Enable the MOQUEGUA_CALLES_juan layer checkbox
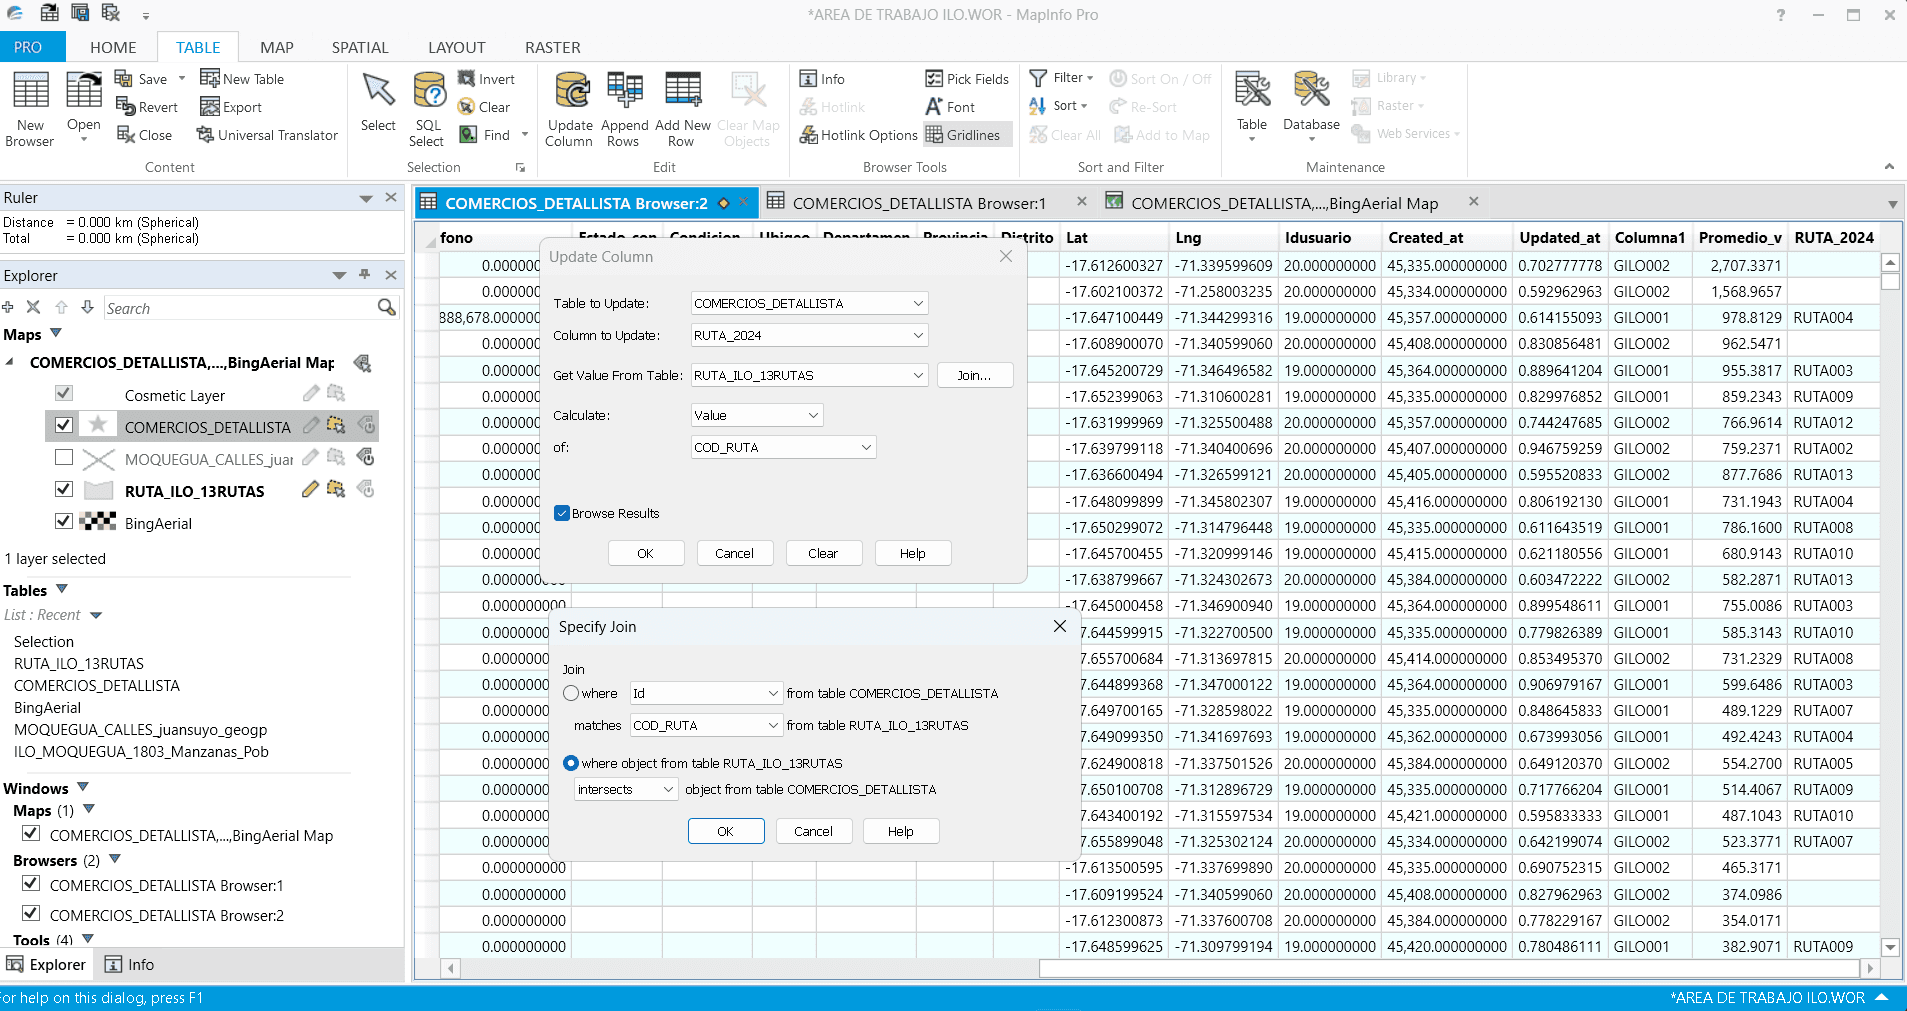The height and width of the screenshot is (1011, 1907). coord(64,458)
